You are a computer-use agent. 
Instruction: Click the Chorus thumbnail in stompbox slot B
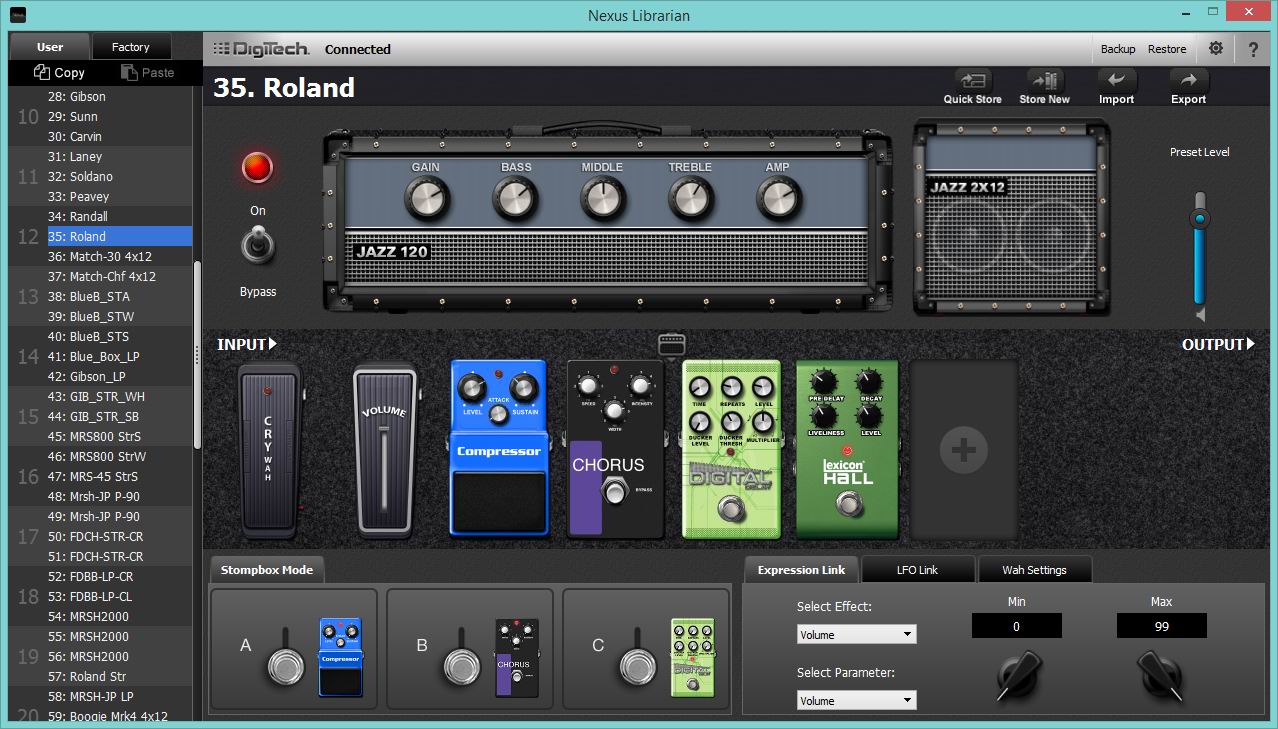[x=517, y=656]
